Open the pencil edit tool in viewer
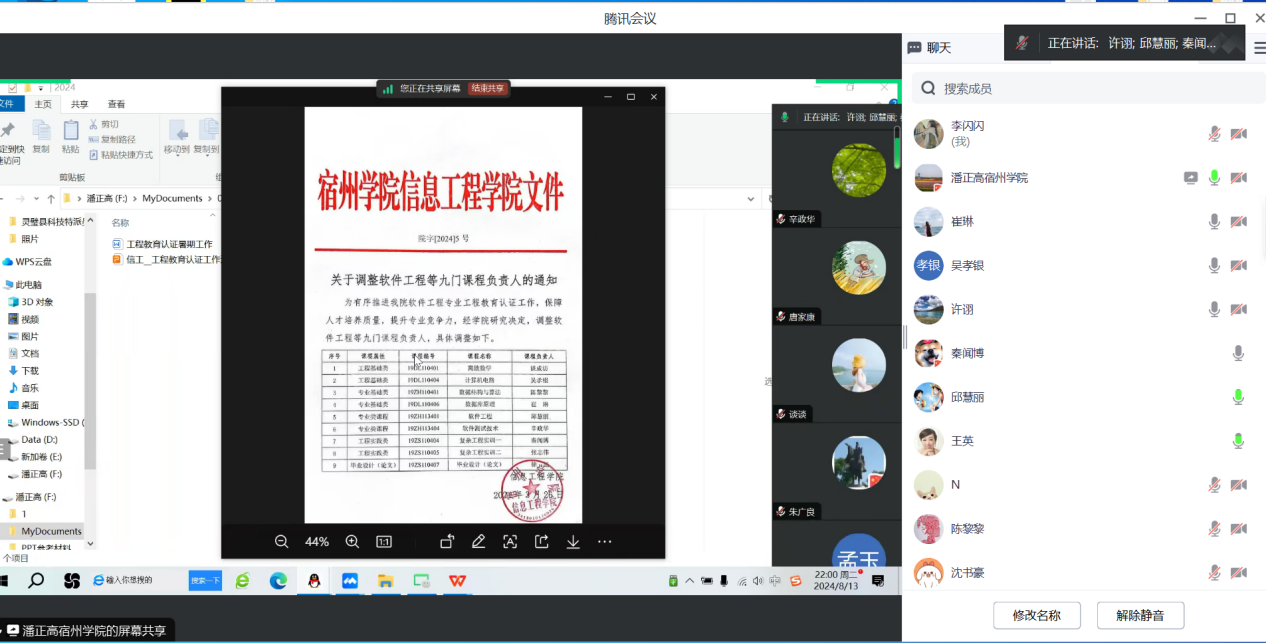The width and height of the screenshot is (1266, 643). click(x=478, y=541)
